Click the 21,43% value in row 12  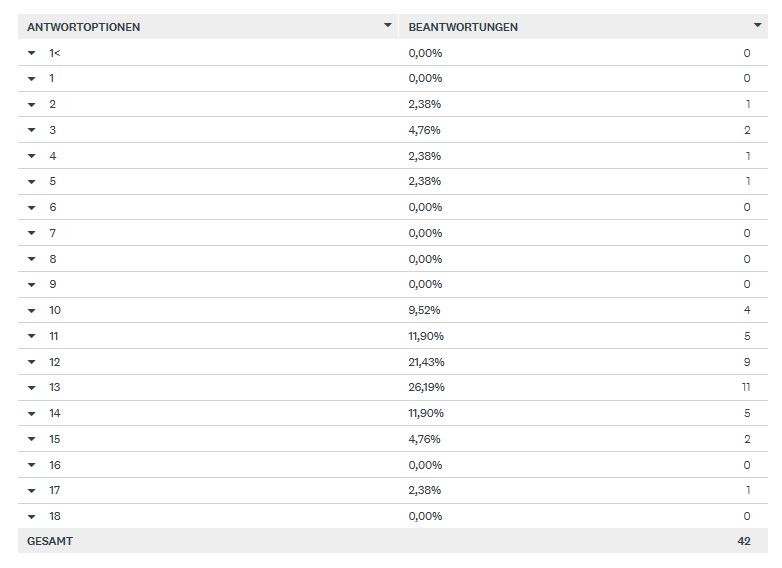pos(426,362)
